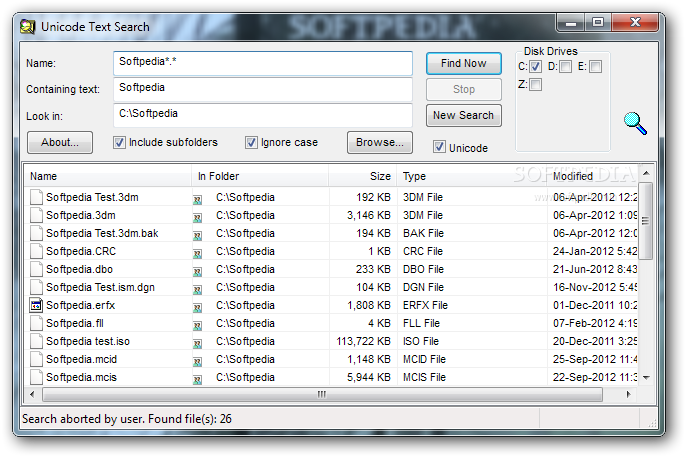Click the Containing text input field
Image resolution: width=686 pixels, height=457 pixels.
pos(263,89)
